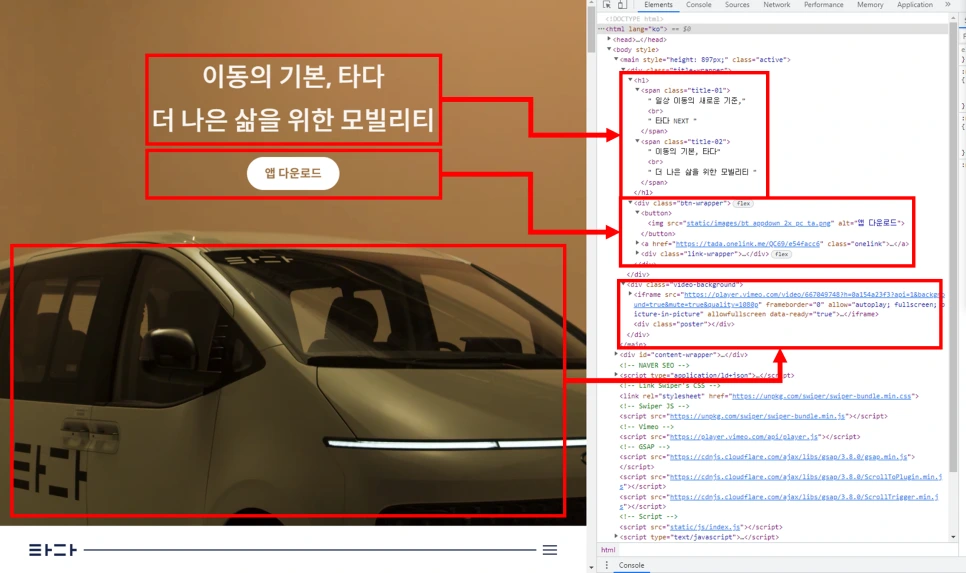The height and width of the screenshot is (573, 966).
Task: Select the '타다 NEXT' text node
Action: click(672, 121)
